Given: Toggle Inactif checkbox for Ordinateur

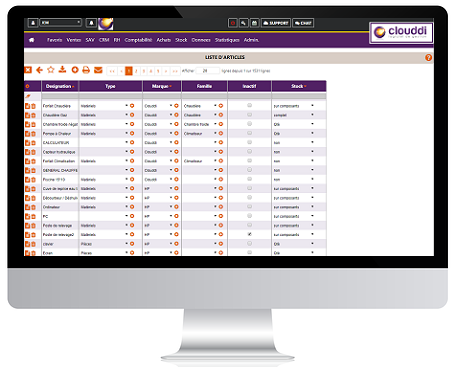Looking at the screenshot, I should tap(249, 207).
